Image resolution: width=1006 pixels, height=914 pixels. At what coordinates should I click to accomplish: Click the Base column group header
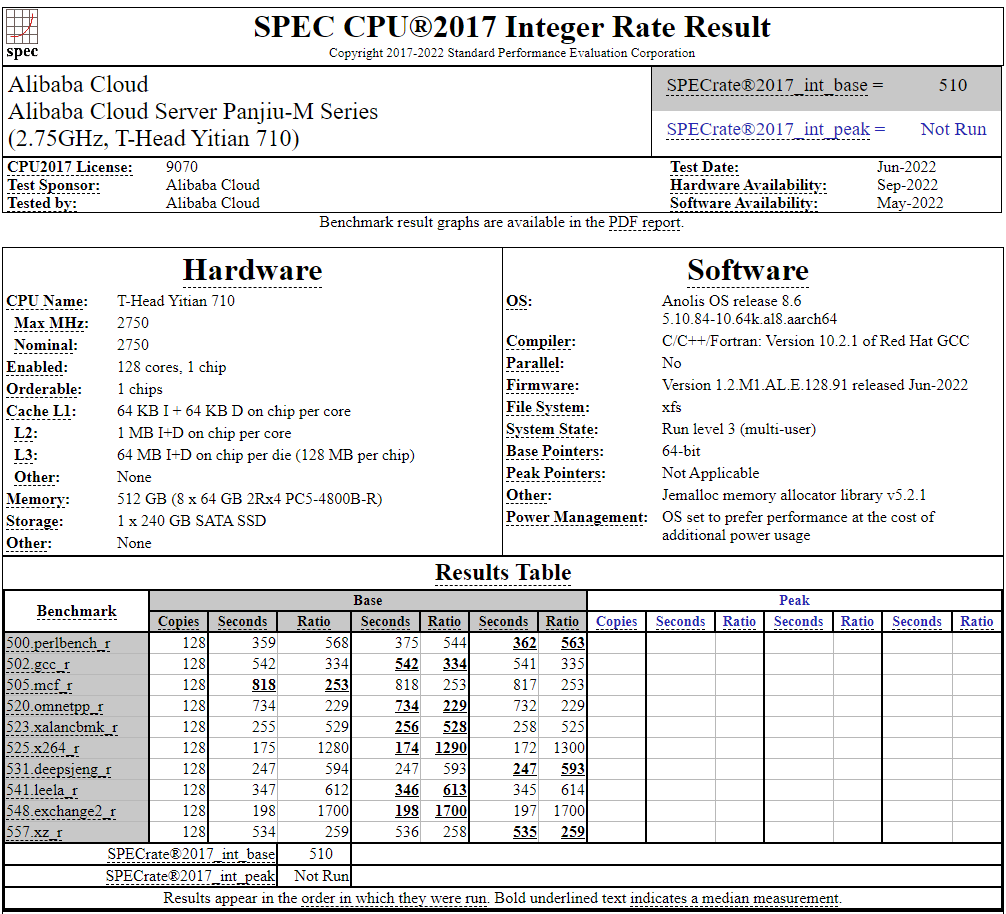coord(368,600)
